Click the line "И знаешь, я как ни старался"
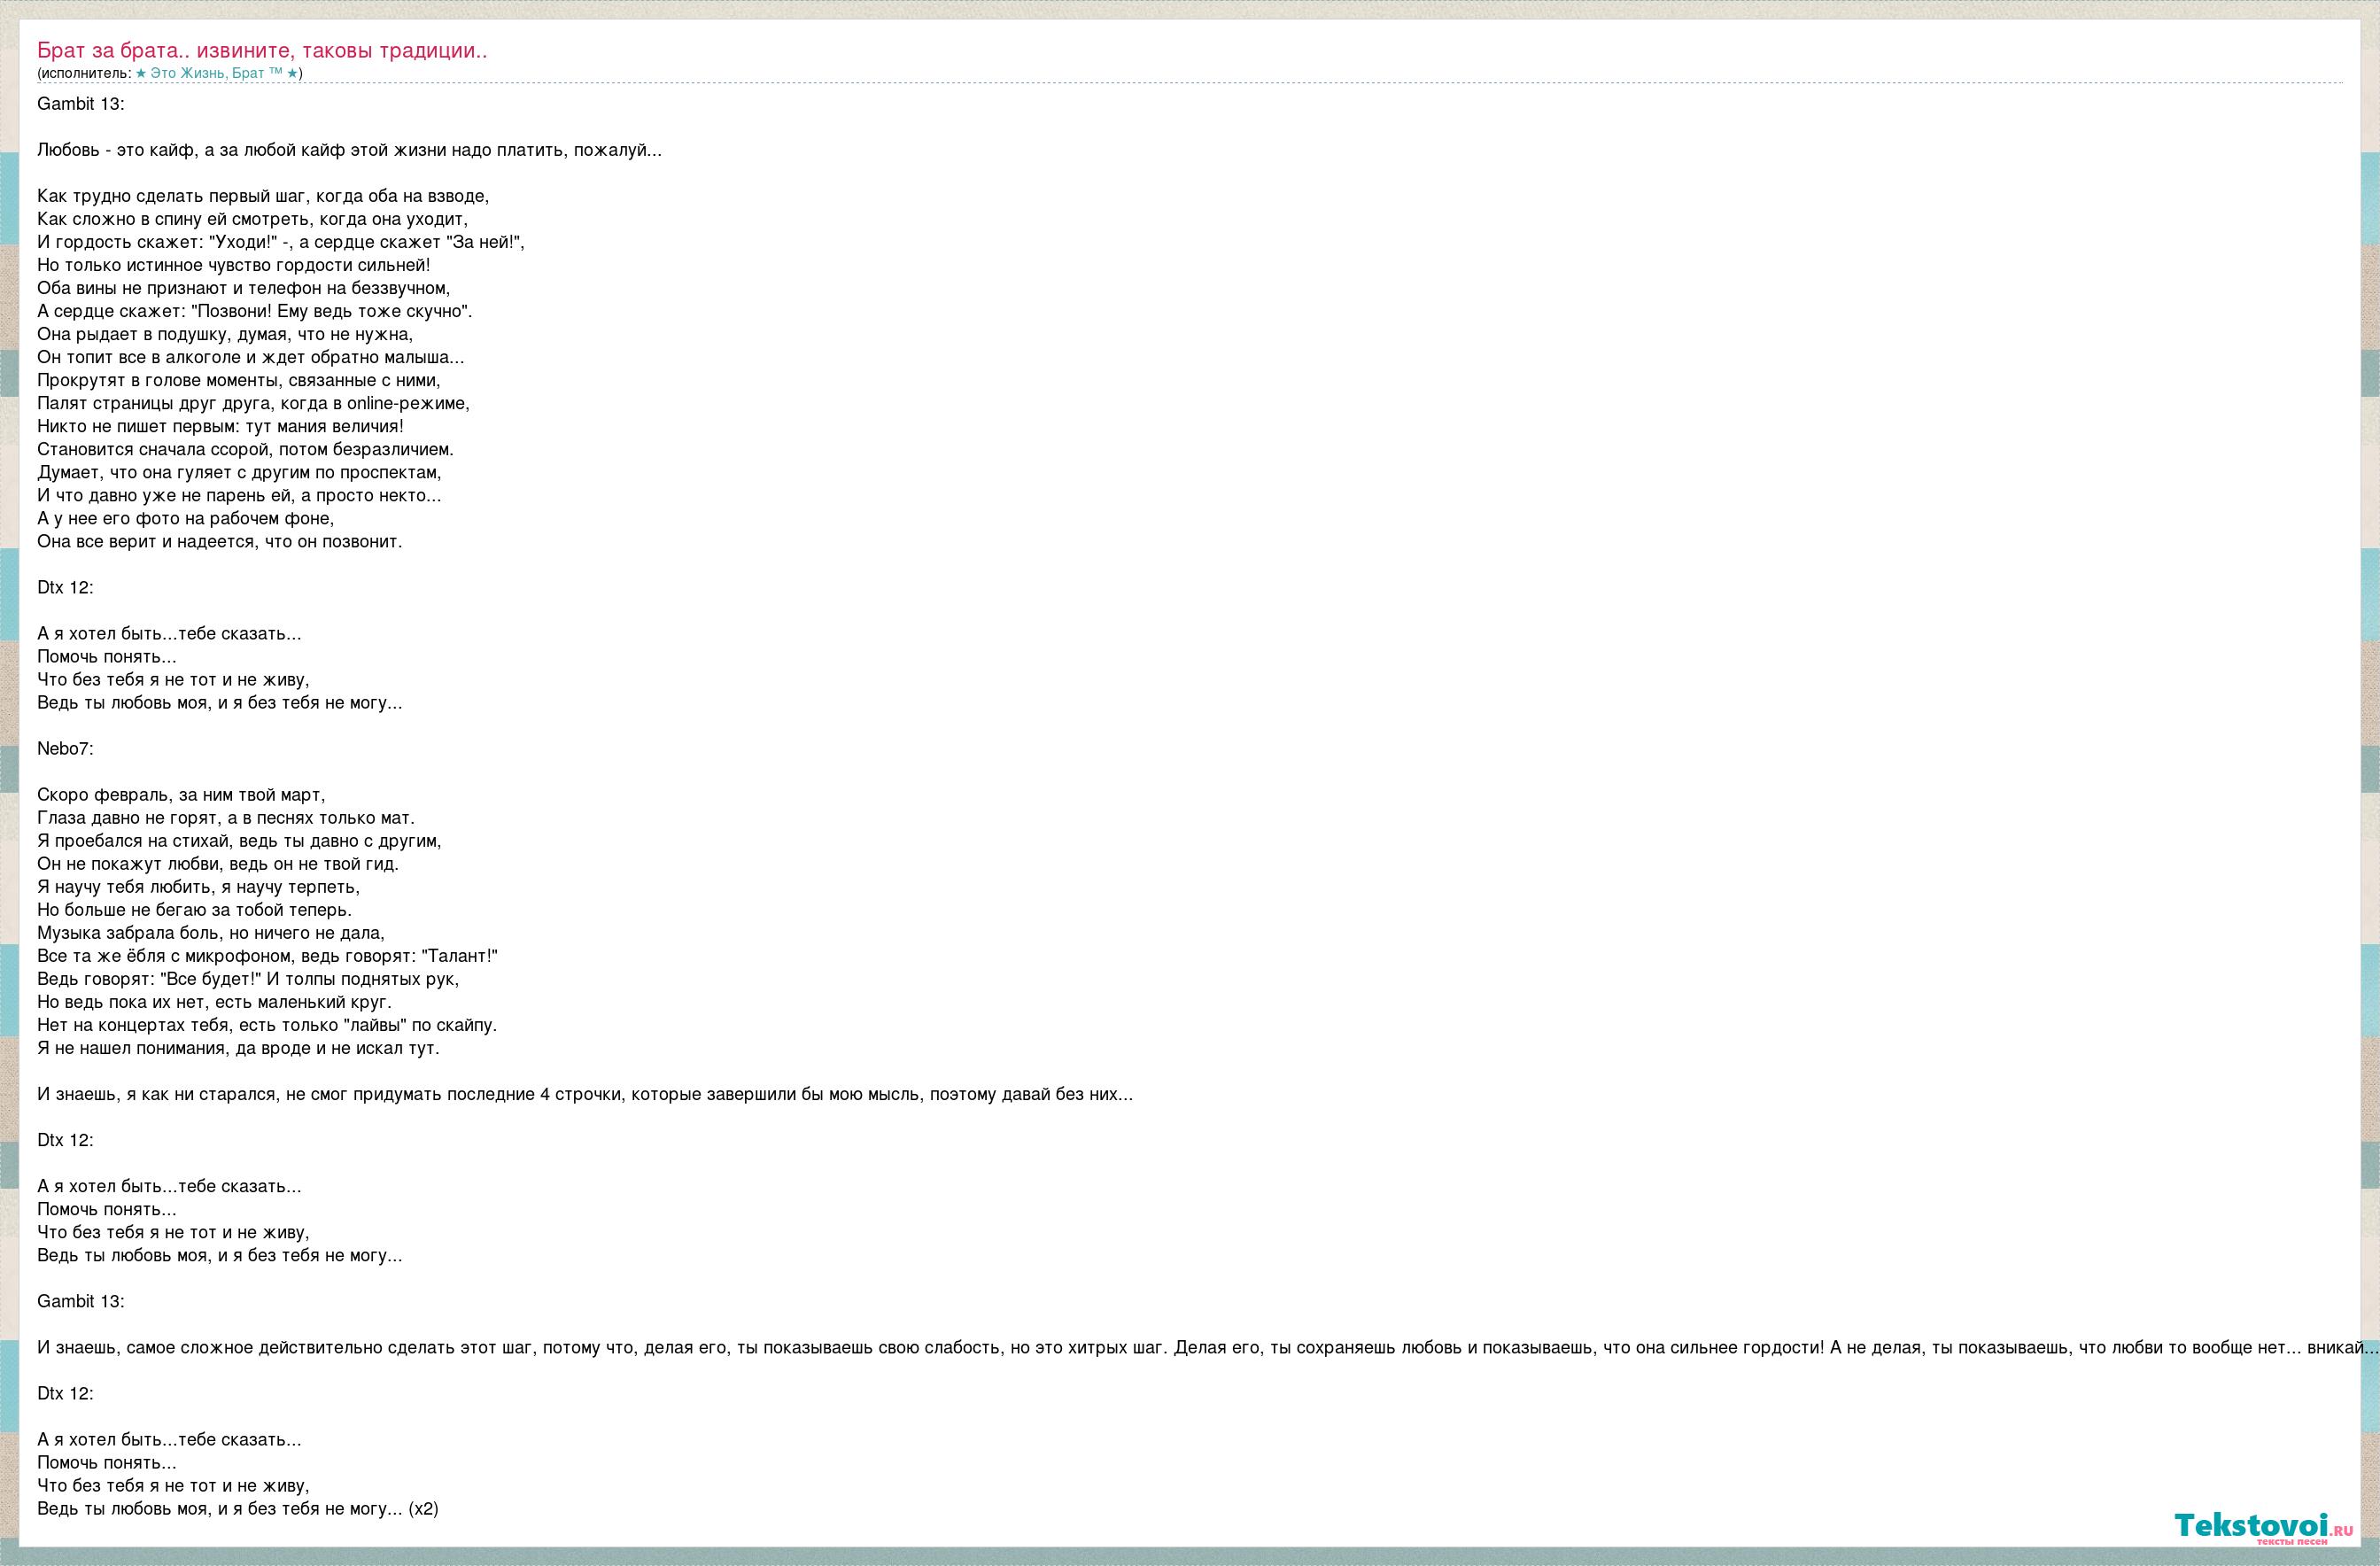This screenshot has height=1566, width=2380. 585,1094
